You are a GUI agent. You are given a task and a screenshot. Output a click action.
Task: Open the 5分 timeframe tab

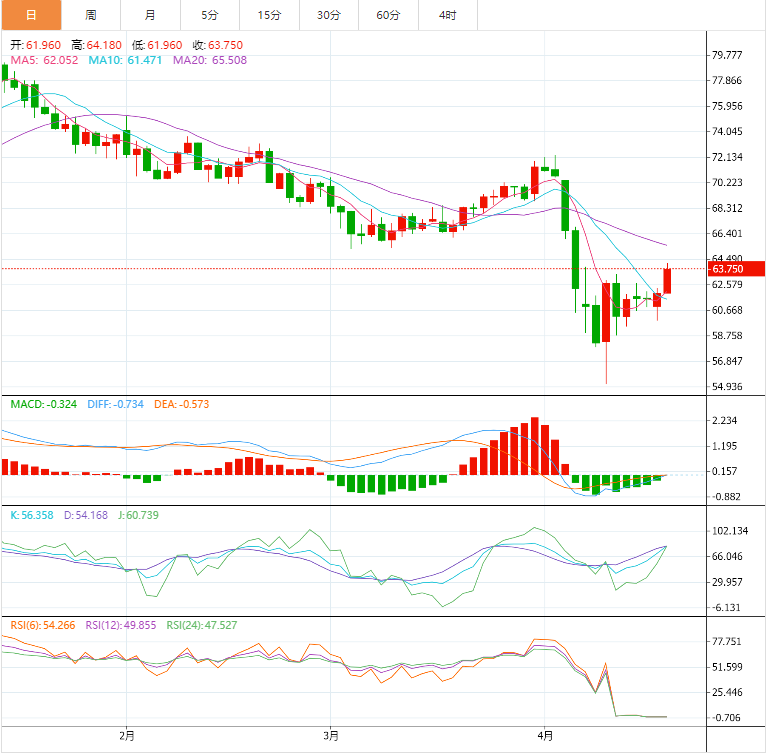[x=210, y=15]
